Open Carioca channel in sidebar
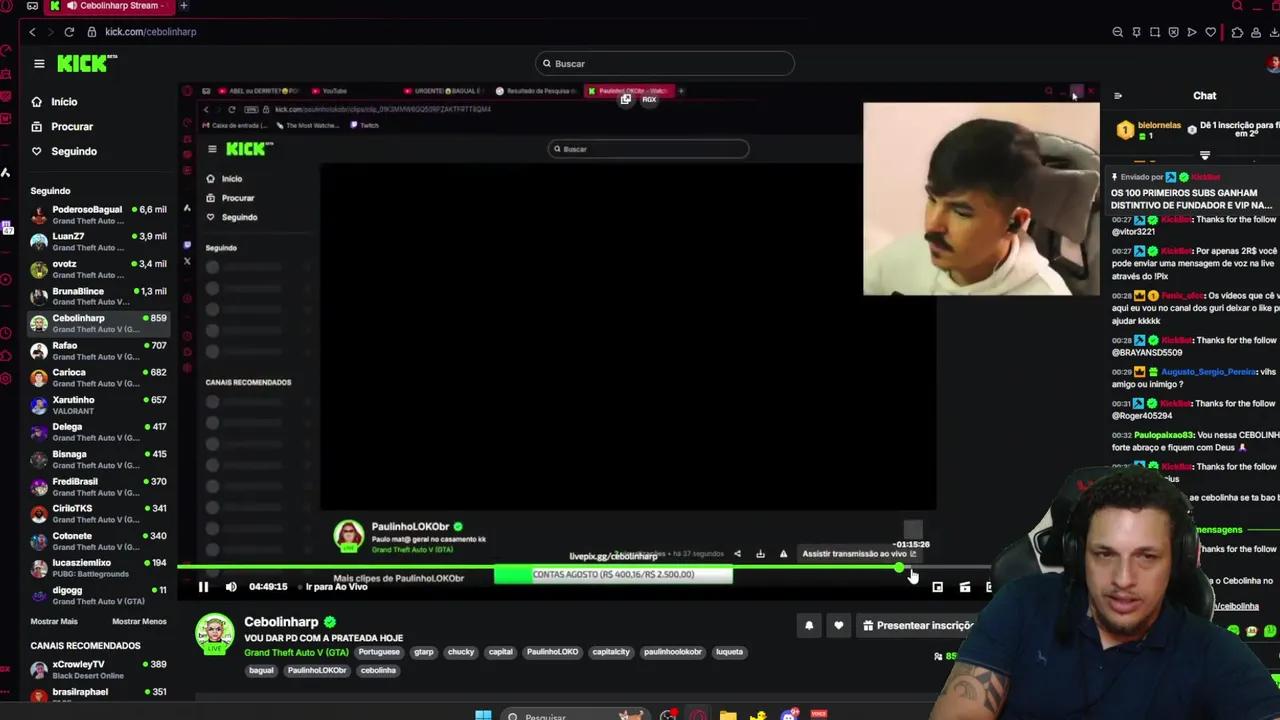This screenshot has height=720, width=1280. point(98,378)
